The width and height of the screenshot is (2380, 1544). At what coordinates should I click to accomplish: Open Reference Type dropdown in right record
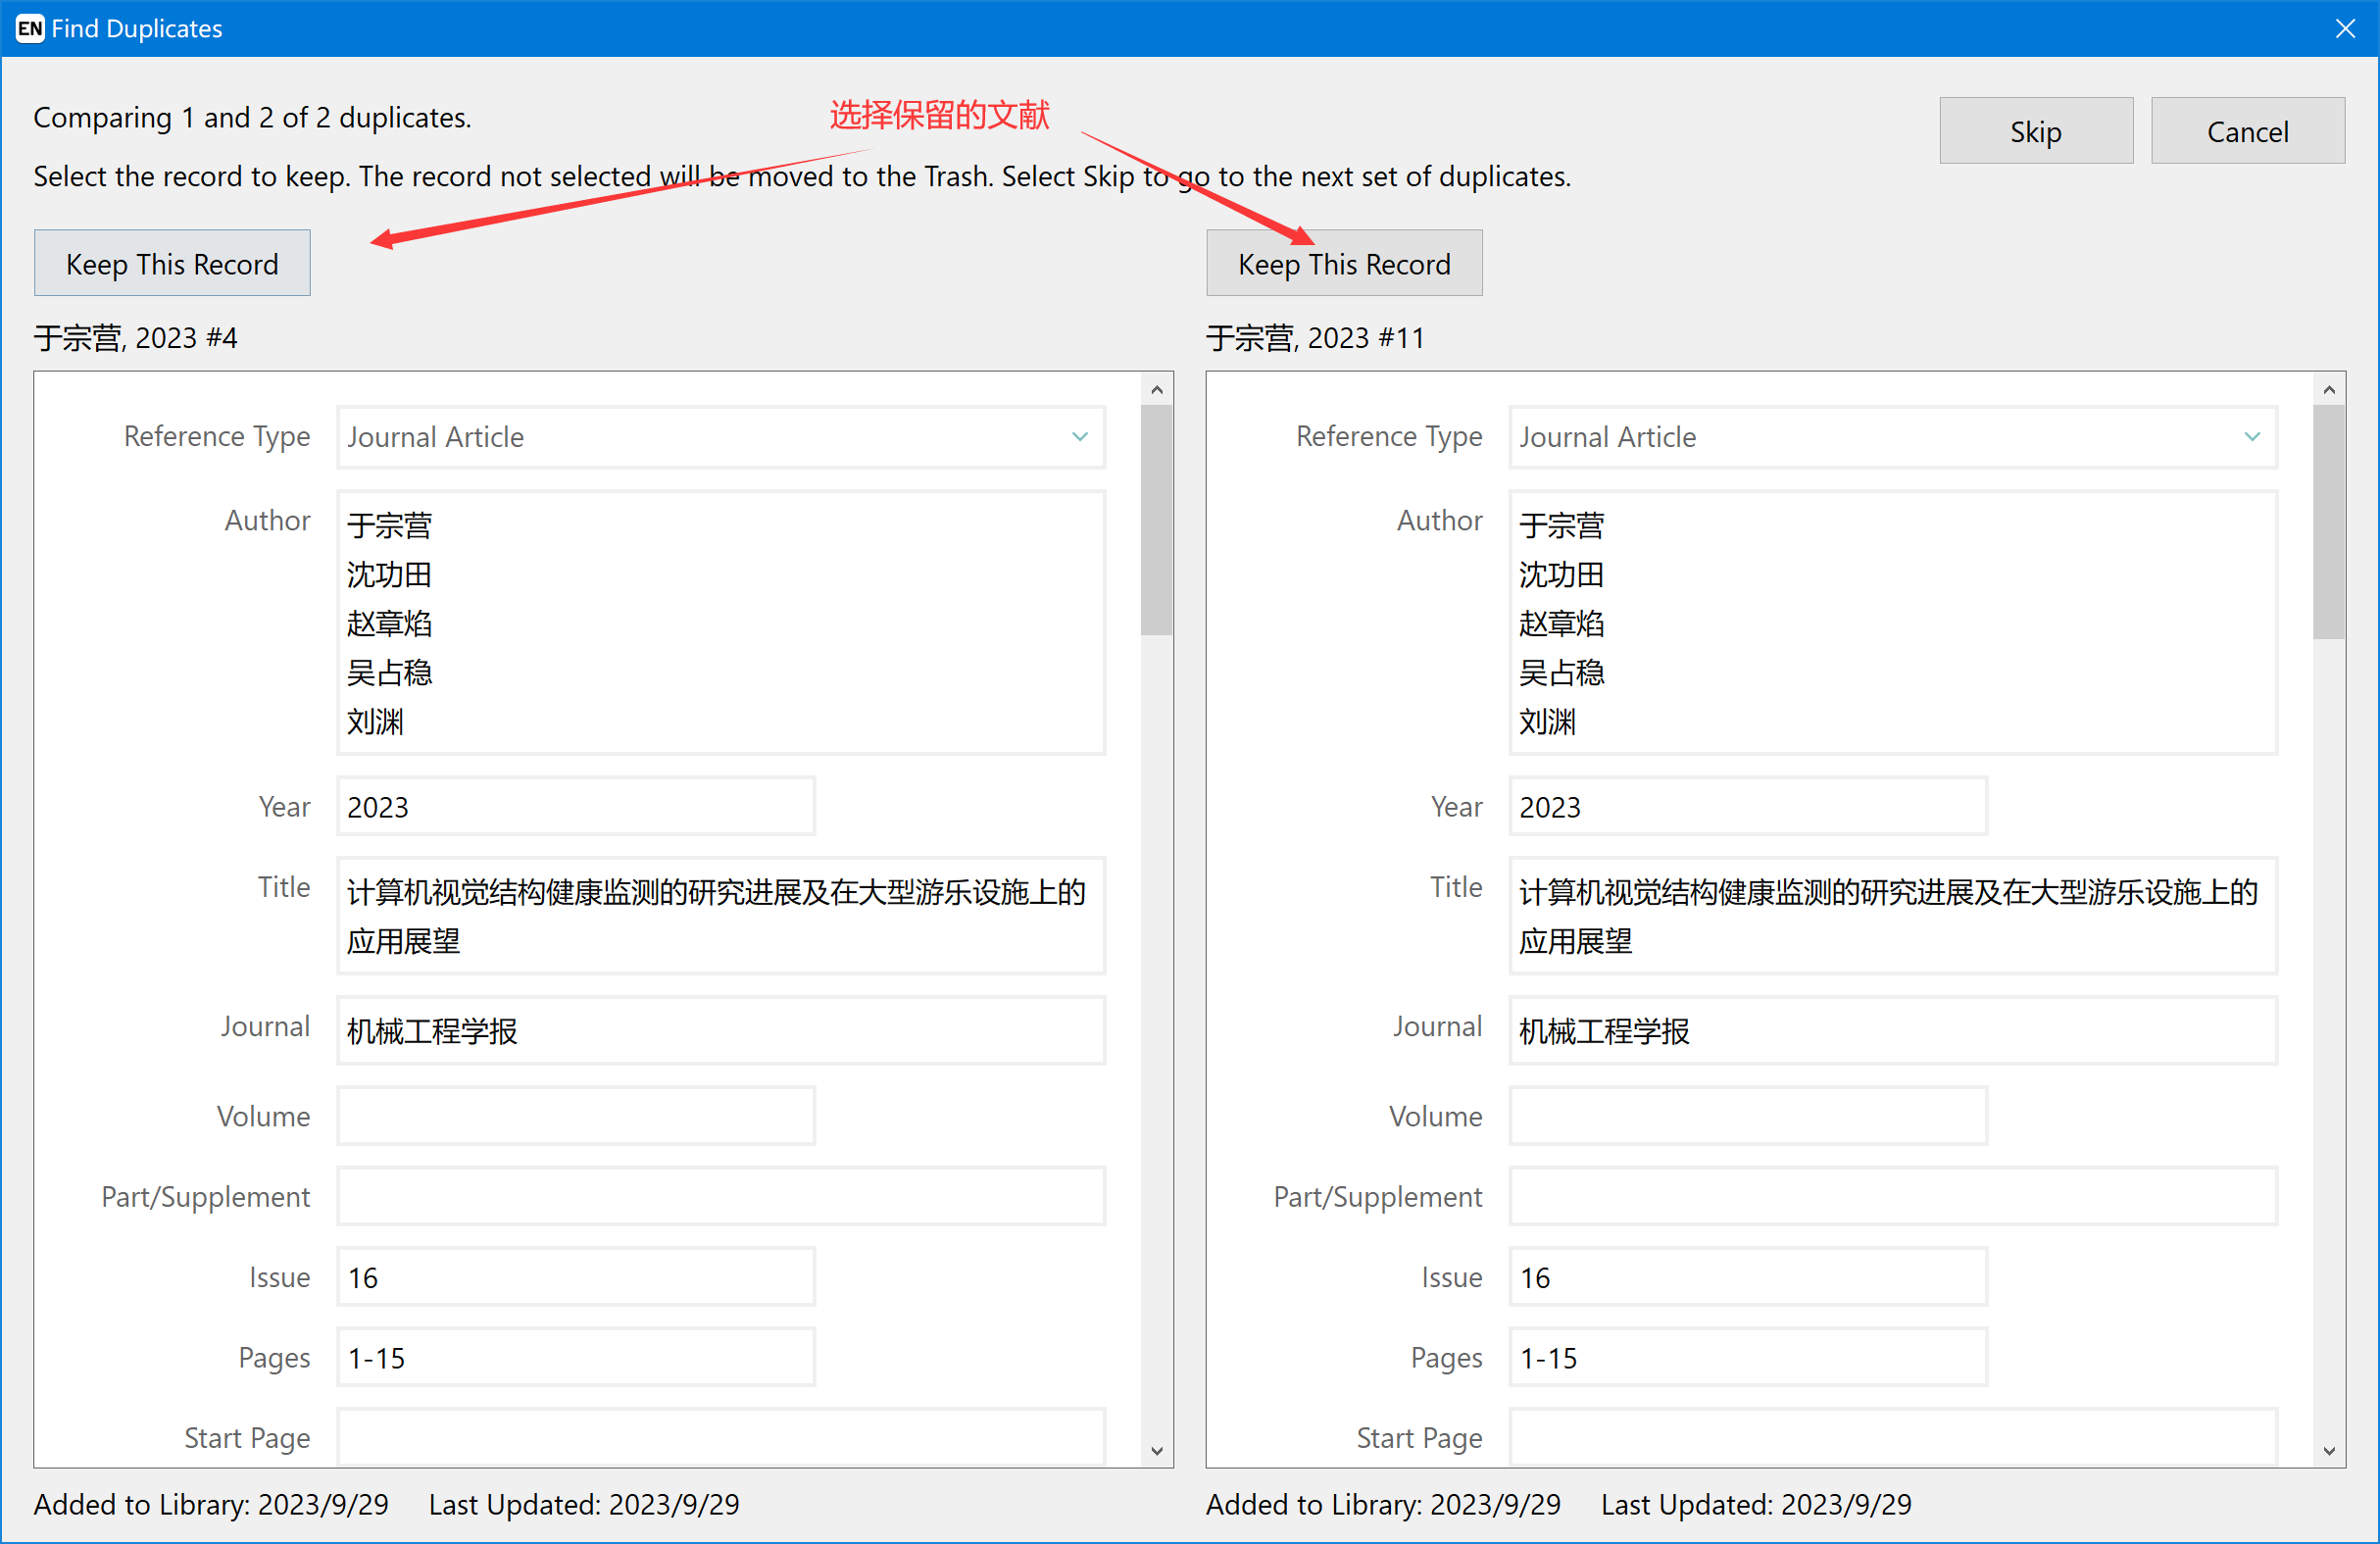(x=1893, y=437)
